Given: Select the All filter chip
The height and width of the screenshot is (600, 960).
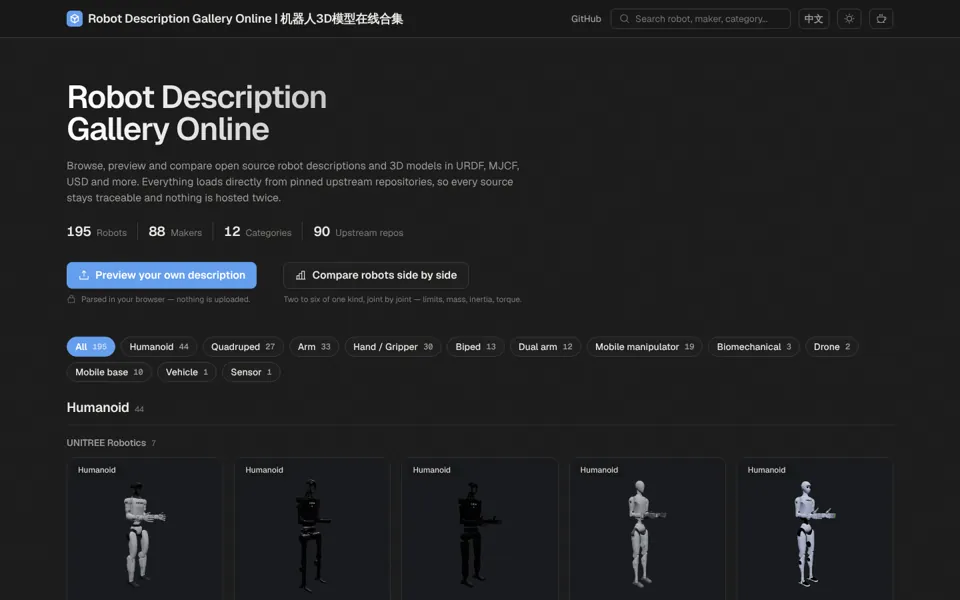Looking at the screenshot, I should (91, 347).
